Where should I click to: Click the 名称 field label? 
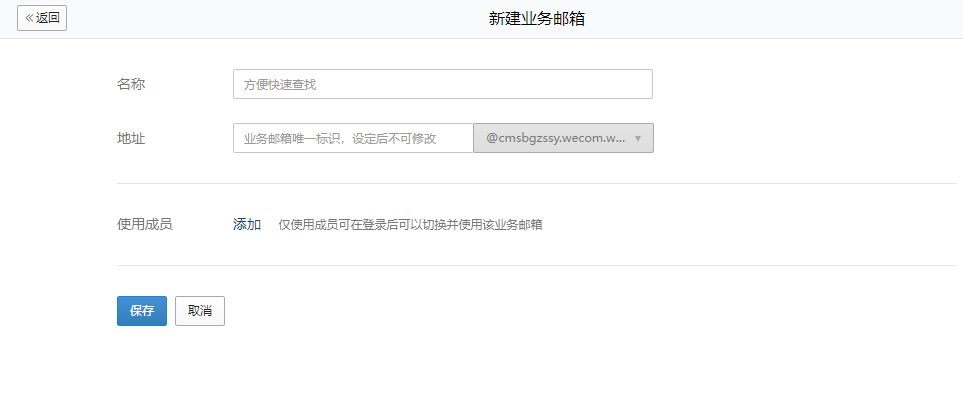pyautogui.click(x=131, y=84)
